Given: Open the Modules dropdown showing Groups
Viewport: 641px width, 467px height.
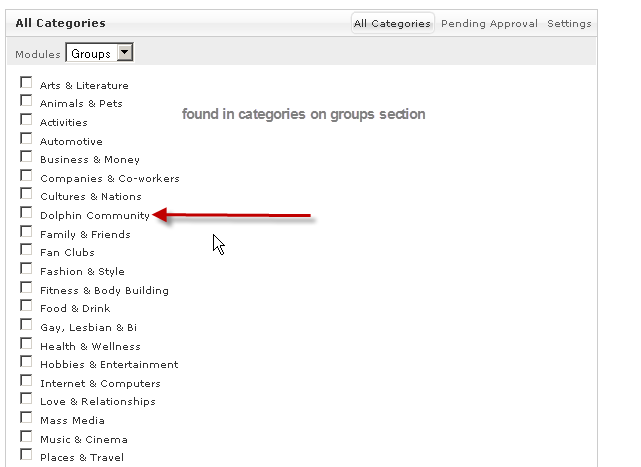Looking at the screenshot, I should (99, 53).
